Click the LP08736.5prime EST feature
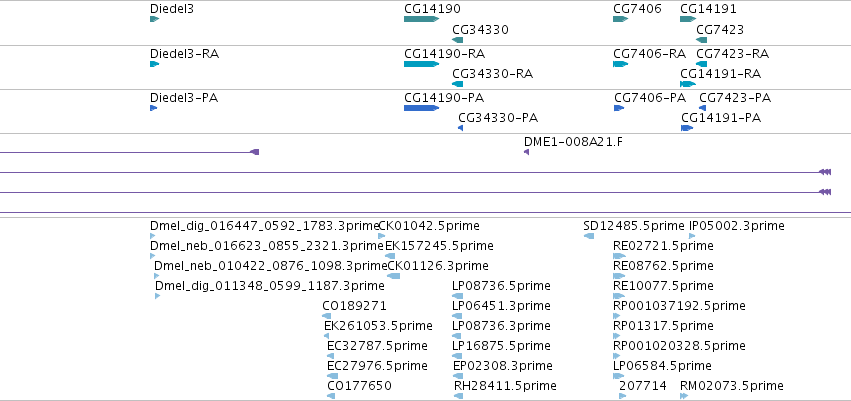This screenshot has width=851, height=401. coord(458,296)
